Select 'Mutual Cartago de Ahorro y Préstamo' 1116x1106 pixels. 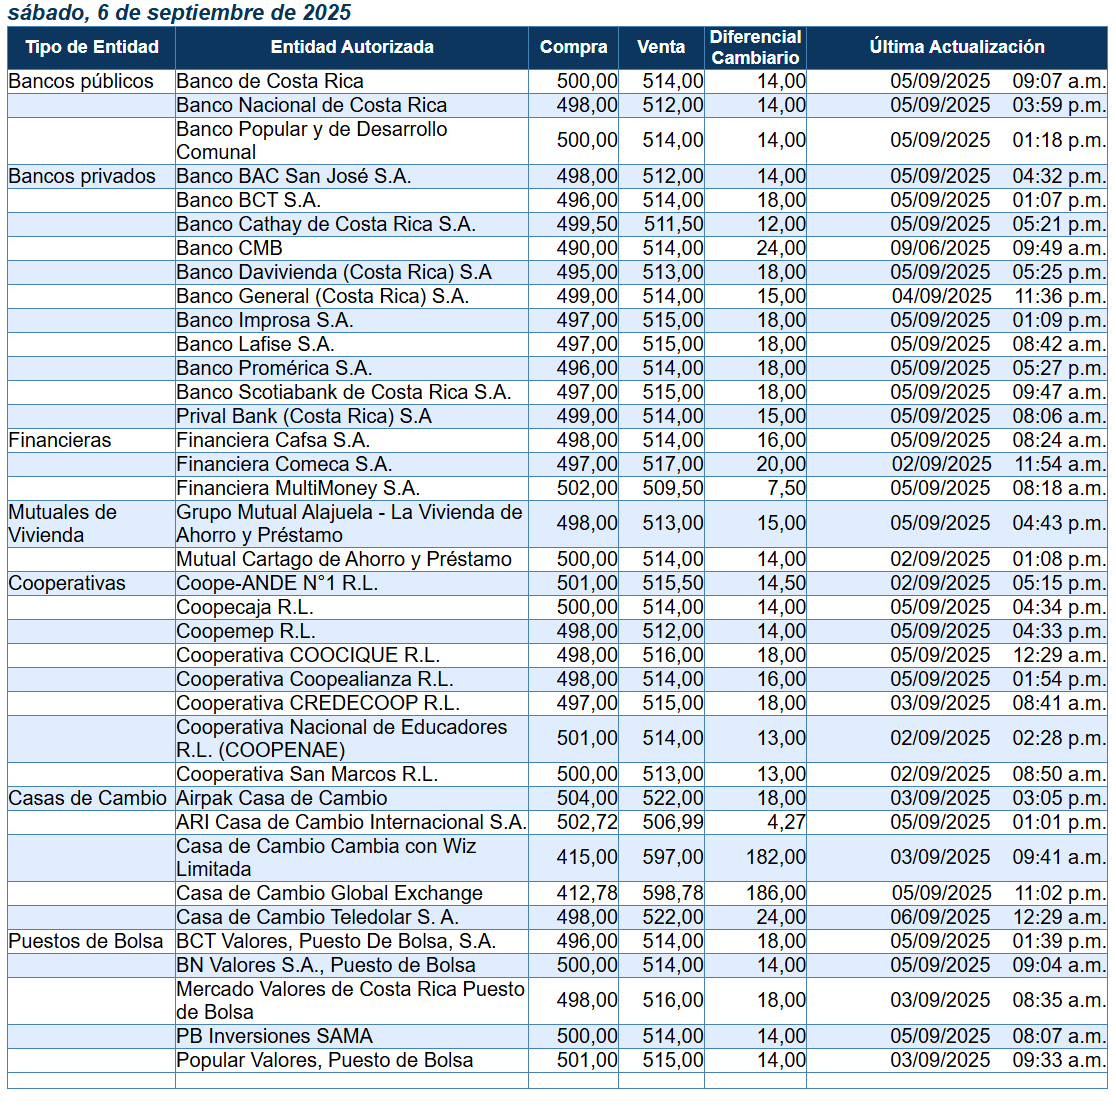pos(344,559)
